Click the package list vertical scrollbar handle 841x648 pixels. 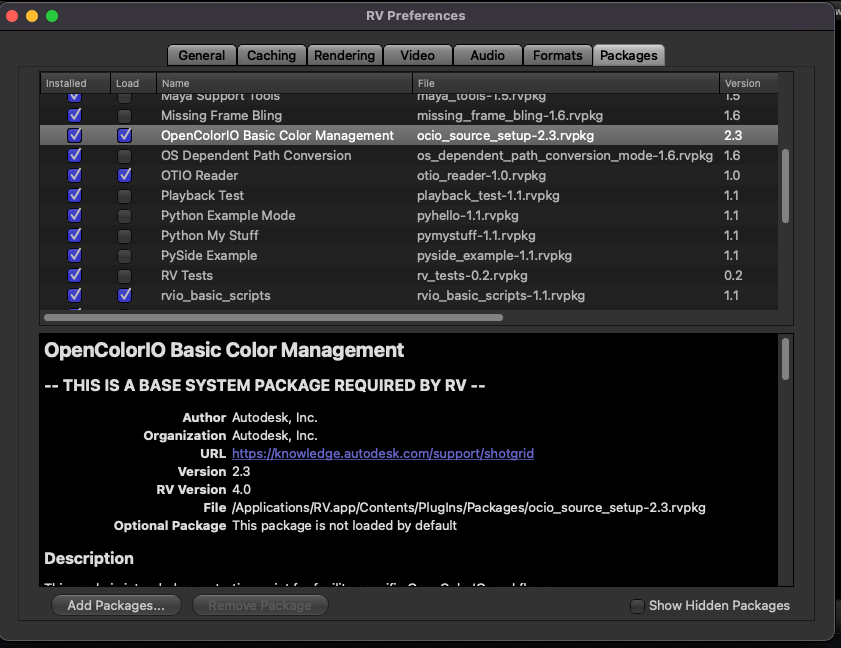click(x=785, y=186)
